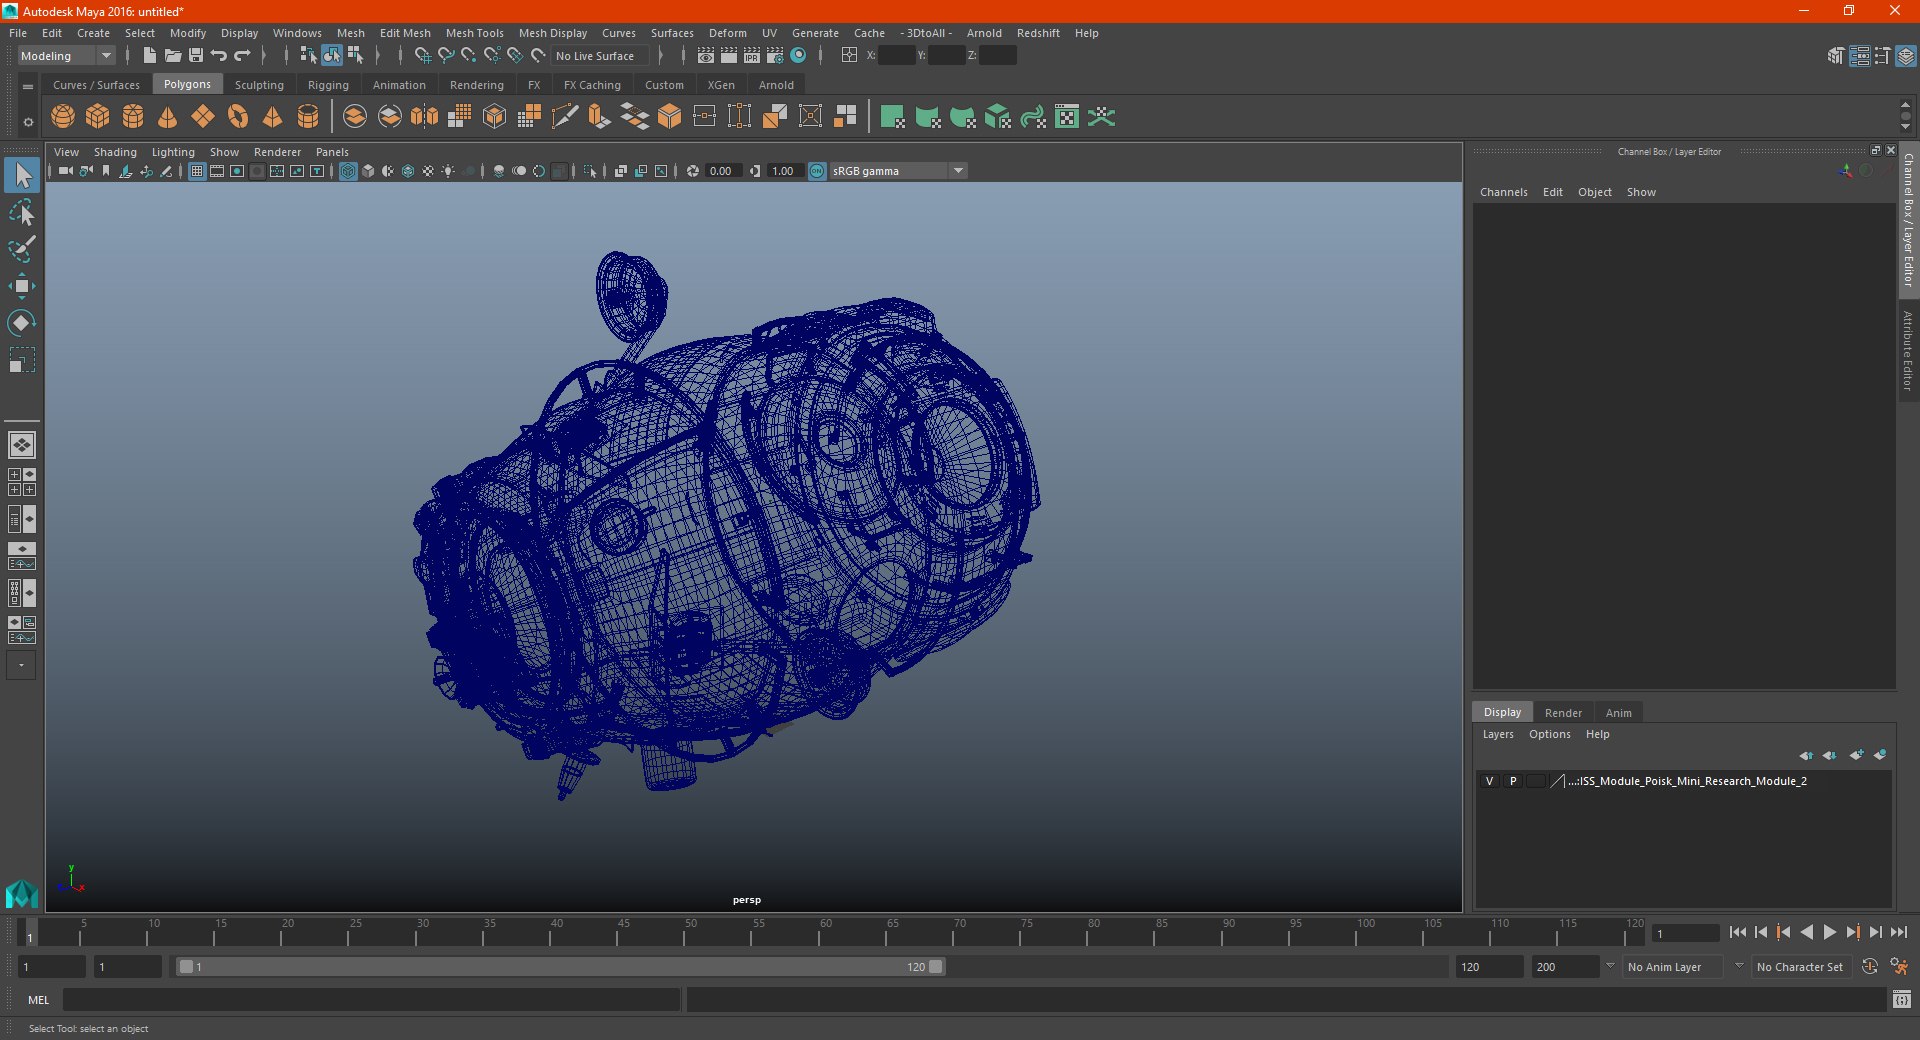
Task: Create a polygon sphere from the shelf
Action: (63, 117)
